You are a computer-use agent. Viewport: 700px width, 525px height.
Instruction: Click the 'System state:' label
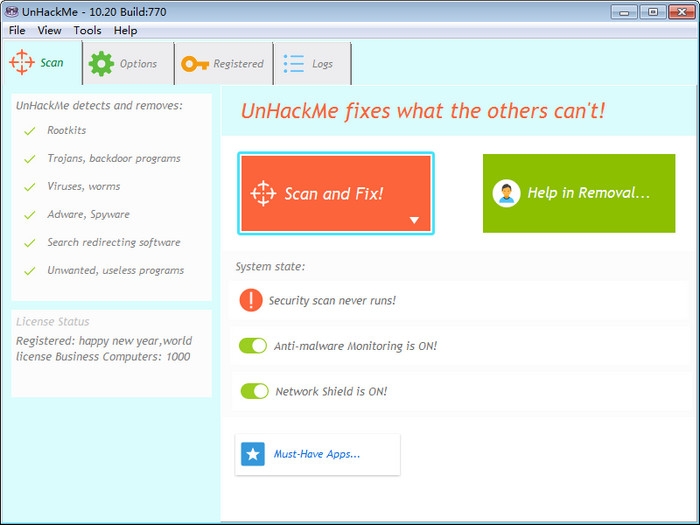(x=270, y=267)
